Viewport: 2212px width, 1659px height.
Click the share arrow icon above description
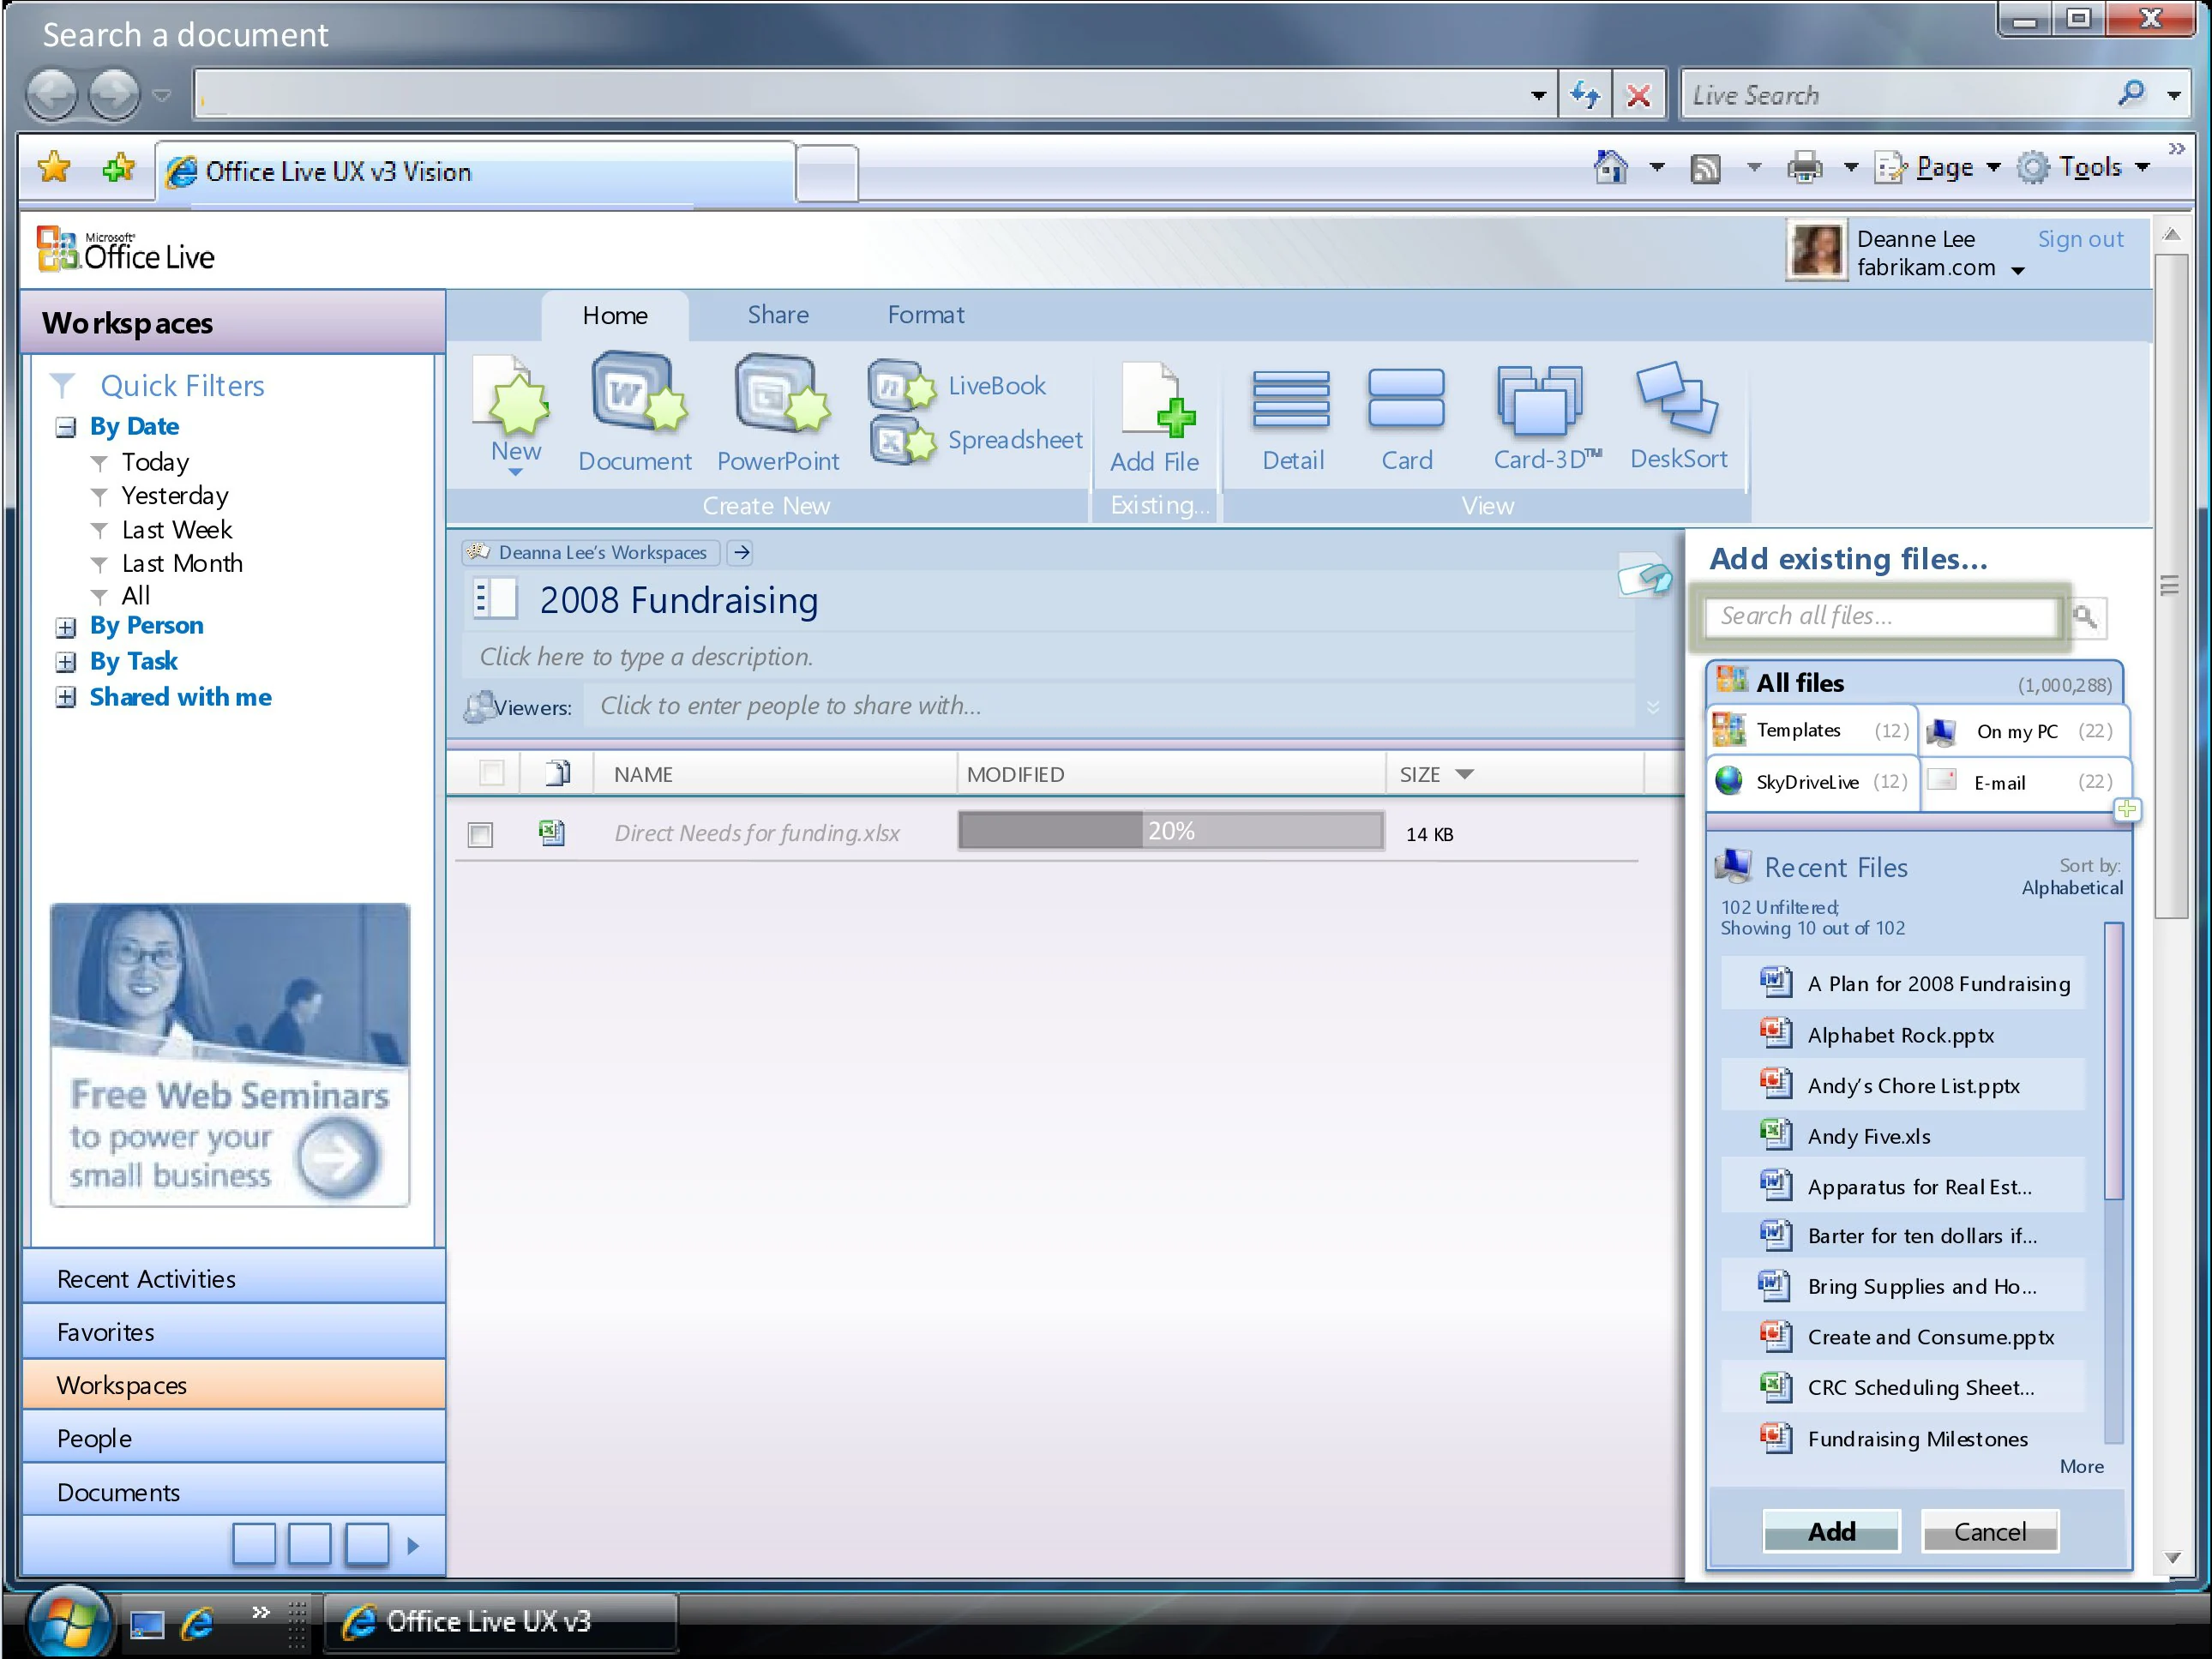click(x=1645, y=575)
